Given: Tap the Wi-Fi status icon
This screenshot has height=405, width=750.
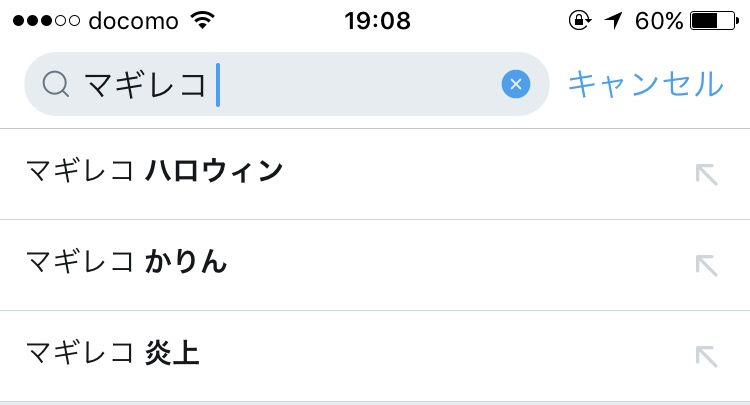Looking at the screenshot, I should click(204, 21).
